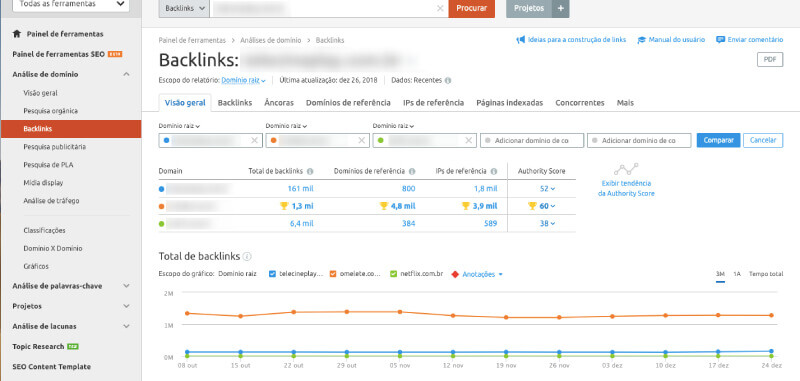Image resolution: width=800 pixels, height=381 pixels.
Task: Clear the search box with the X icon
Action: 440,8
